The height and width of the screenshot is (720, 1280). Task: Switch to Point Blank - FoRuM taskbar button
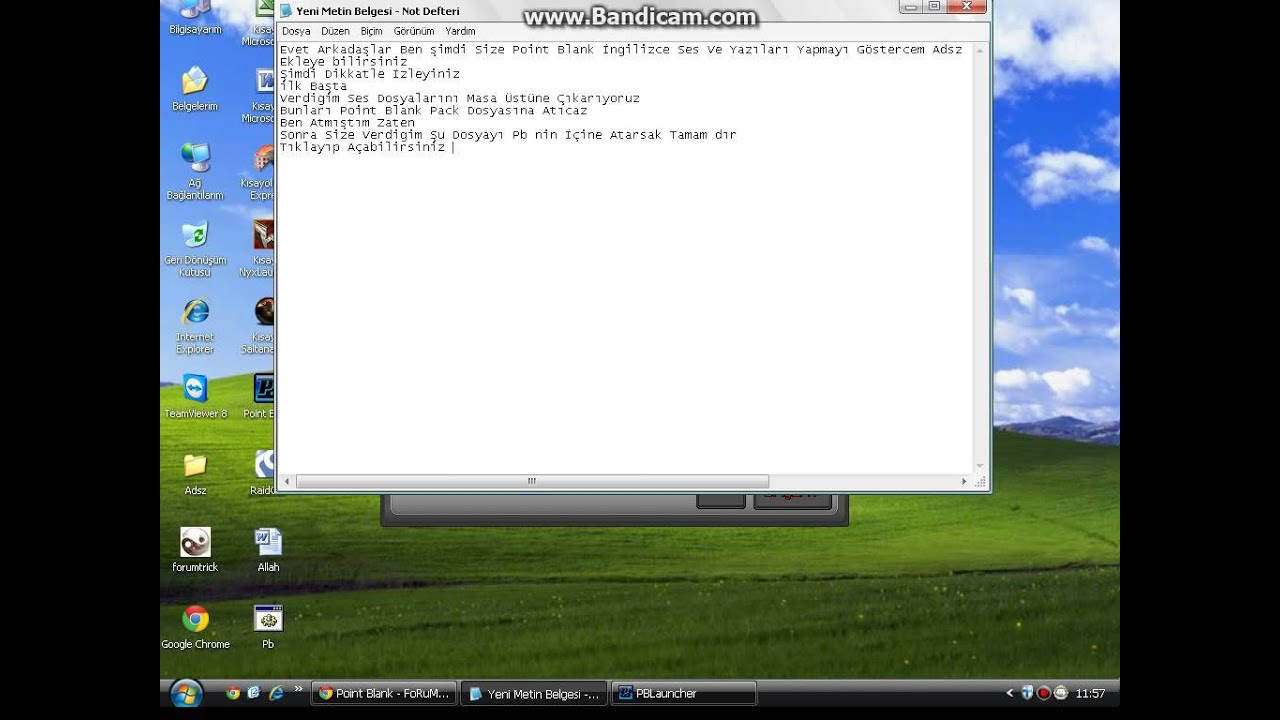point(384,693)
